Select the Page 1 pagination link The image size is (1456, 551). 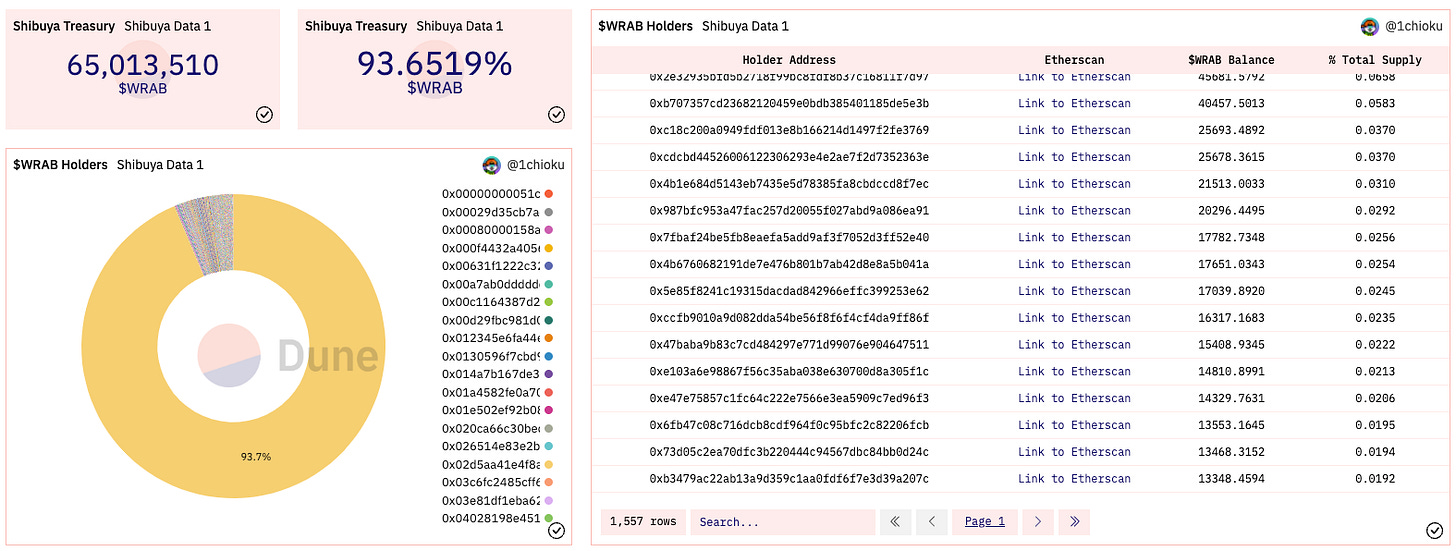985,521
